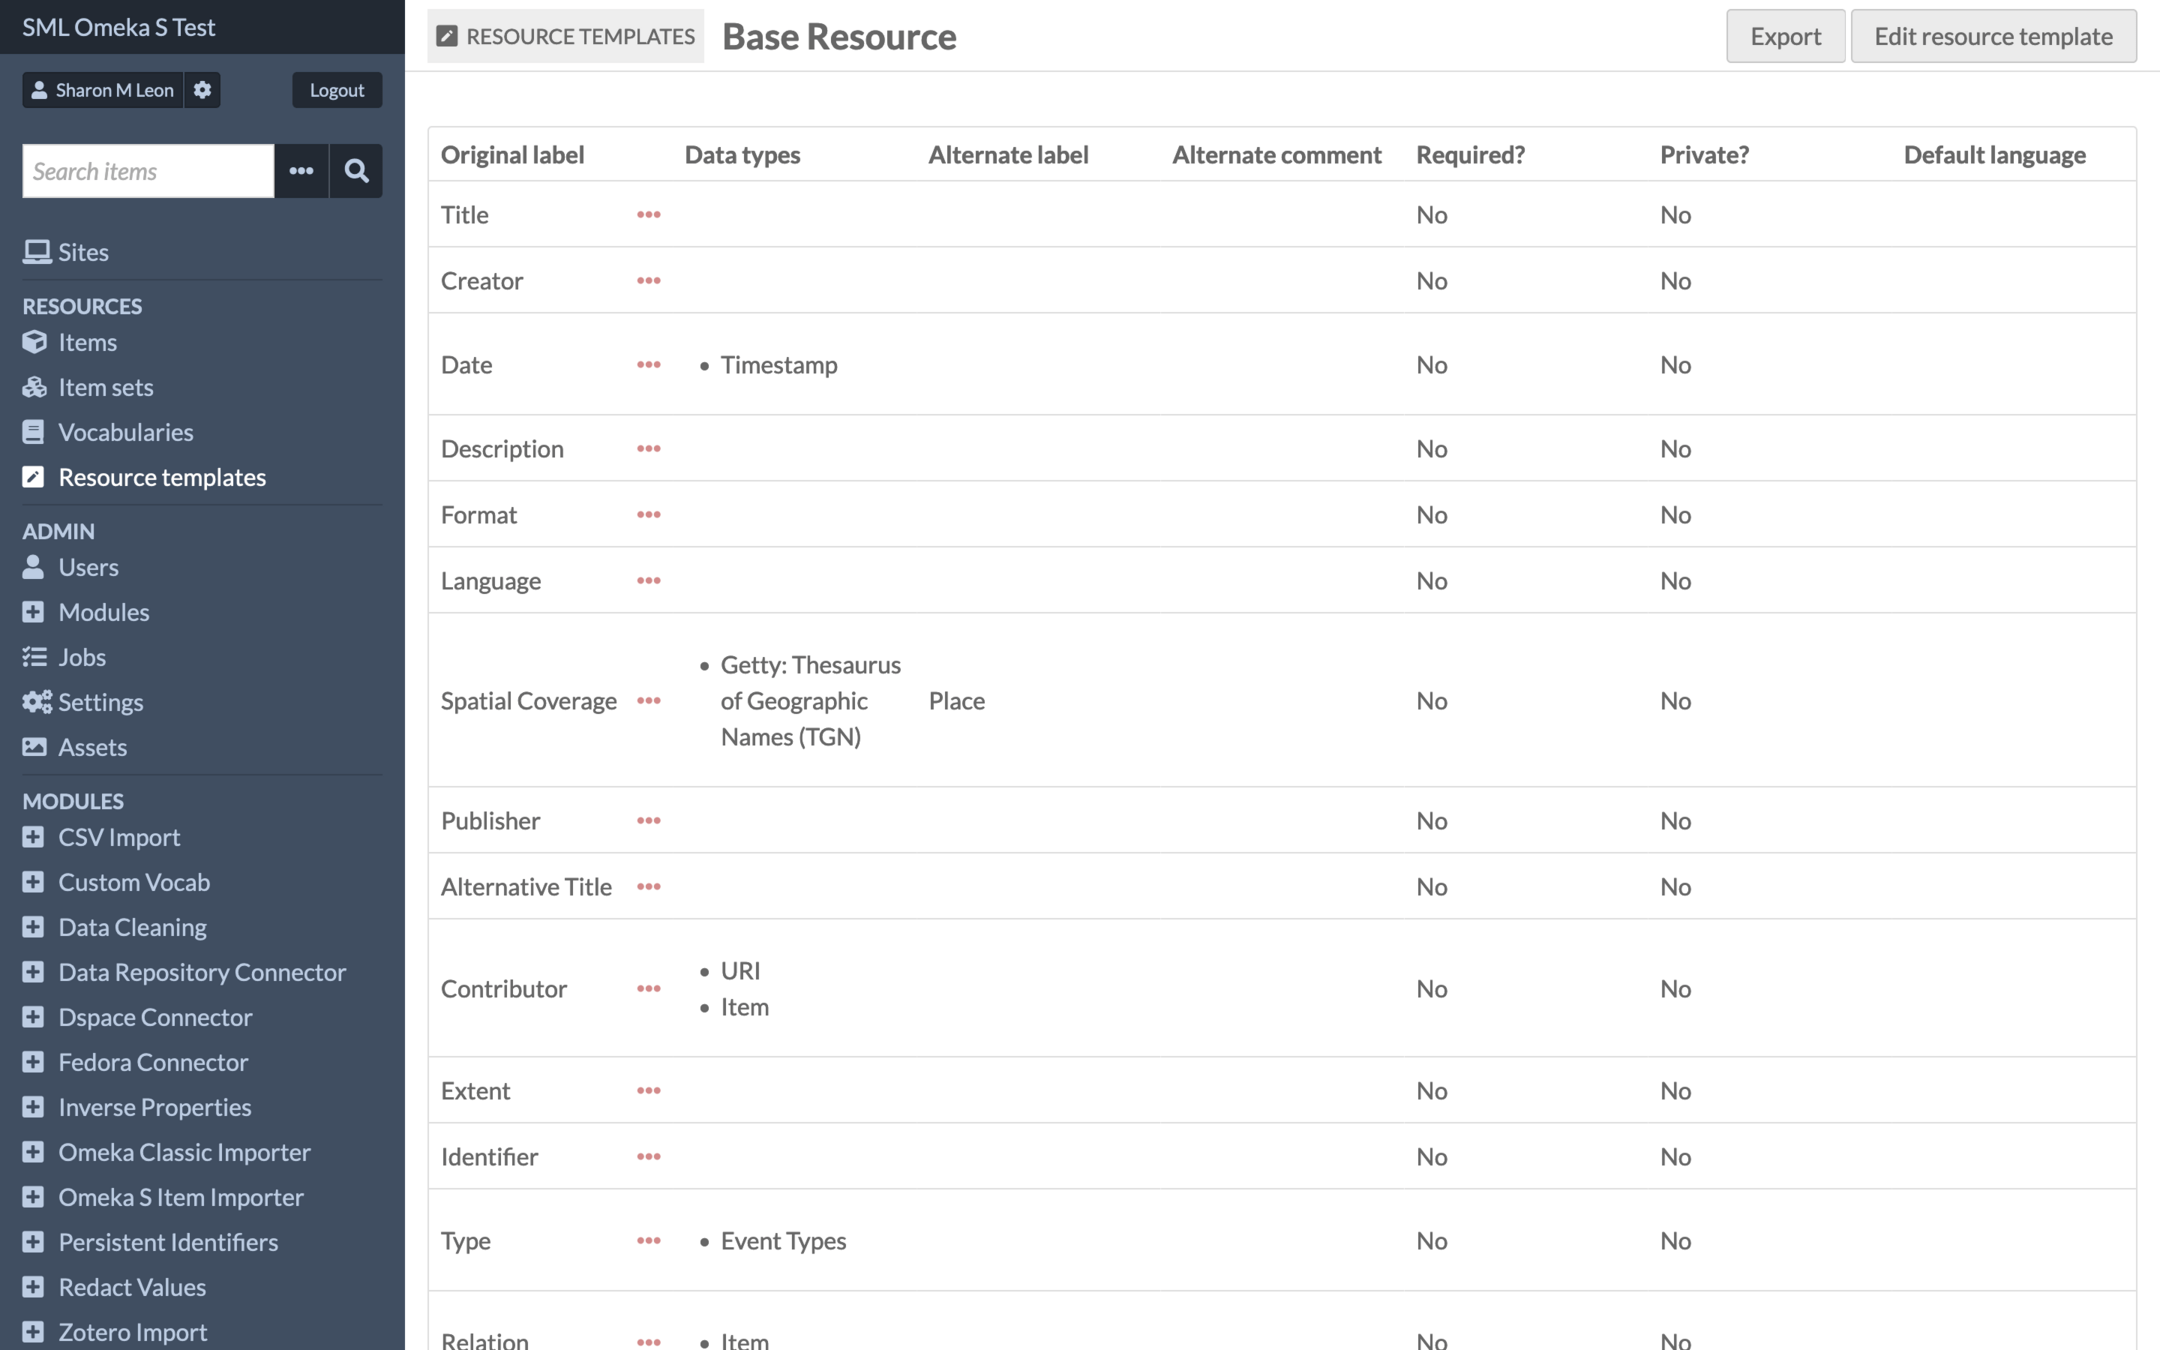Open advanced search ellipsis beside search field
Image resolution: width=2160 pixels, height=1350 pixels.
[301, 171]
